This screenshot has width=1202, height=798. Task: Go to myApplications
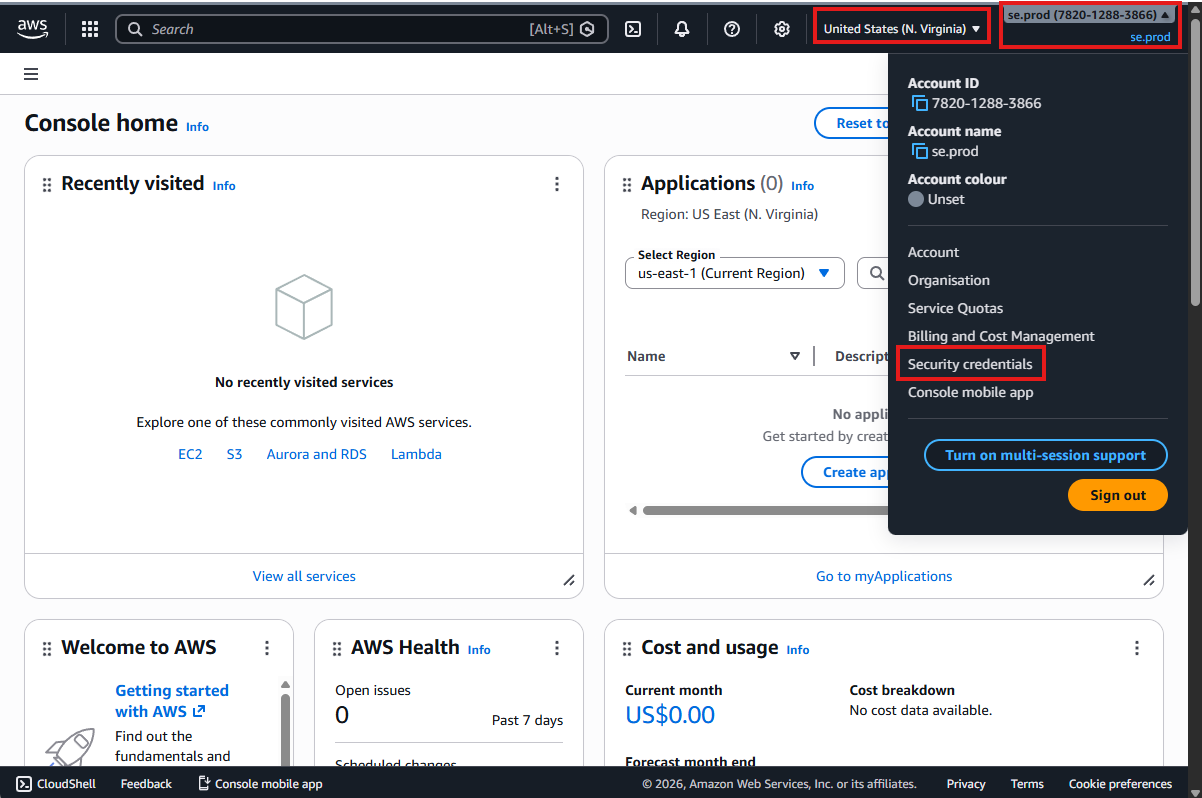pos(884,576)
